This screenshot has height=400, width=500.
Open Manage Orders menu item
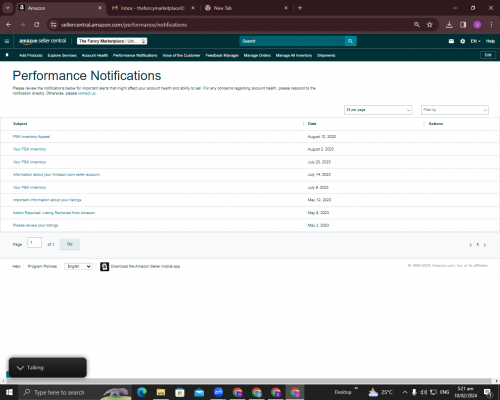257,55
